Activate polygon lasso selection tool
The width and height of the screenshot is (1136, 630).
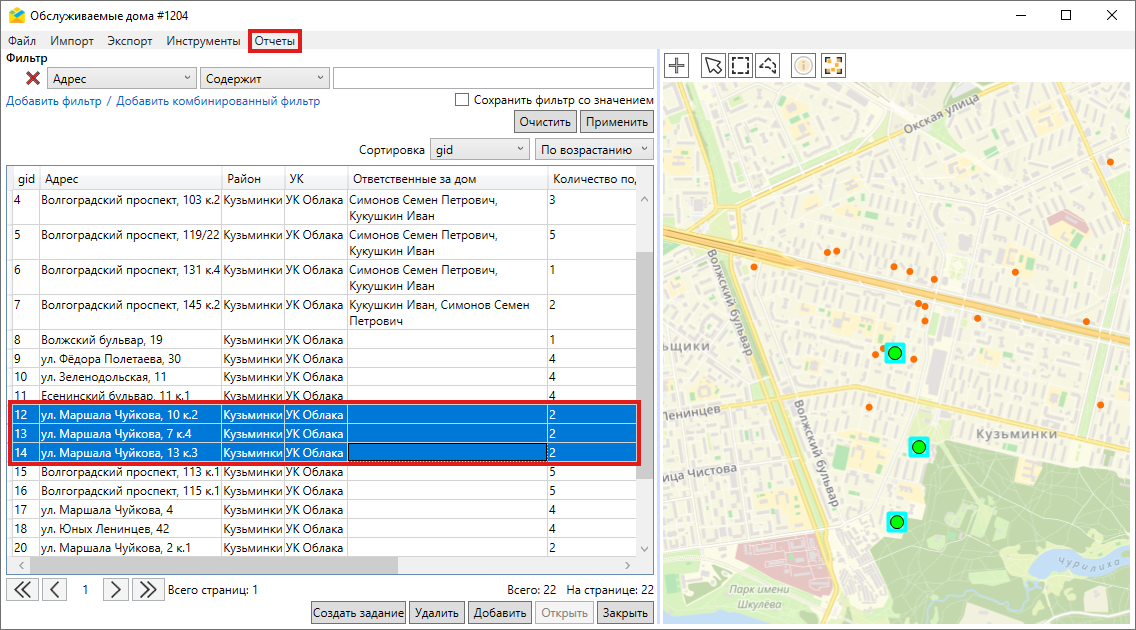(768, 66)
